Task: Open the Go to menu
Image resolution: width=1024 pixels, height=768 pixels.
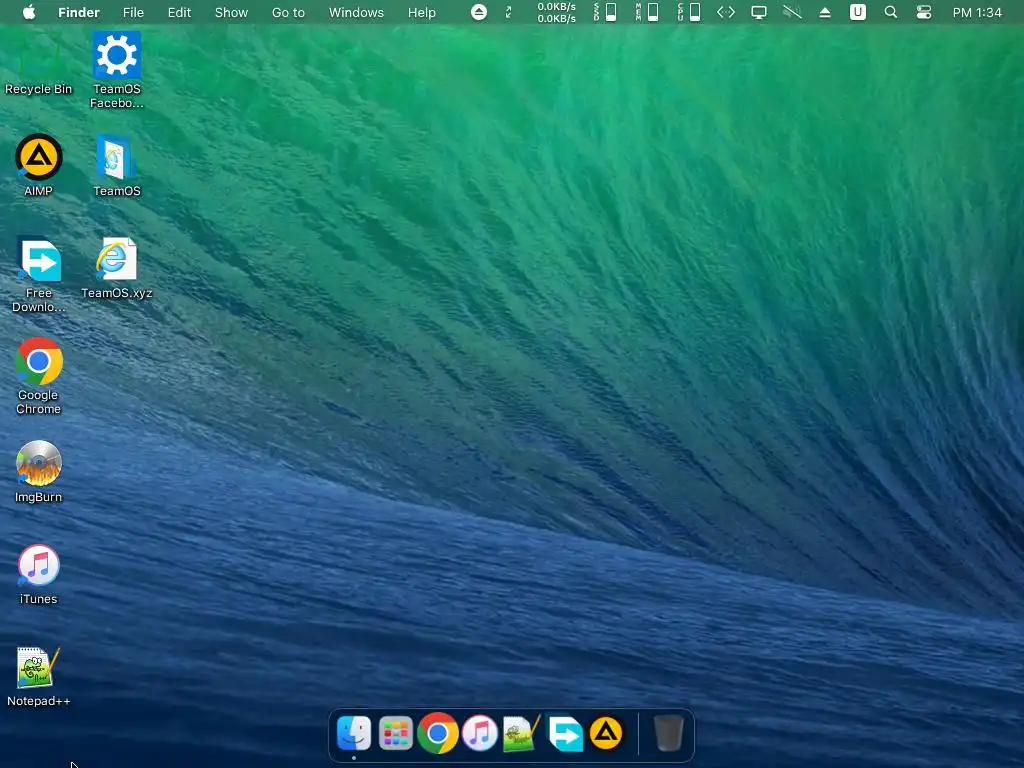Action: pyautogui.click(x=288, y=12)
